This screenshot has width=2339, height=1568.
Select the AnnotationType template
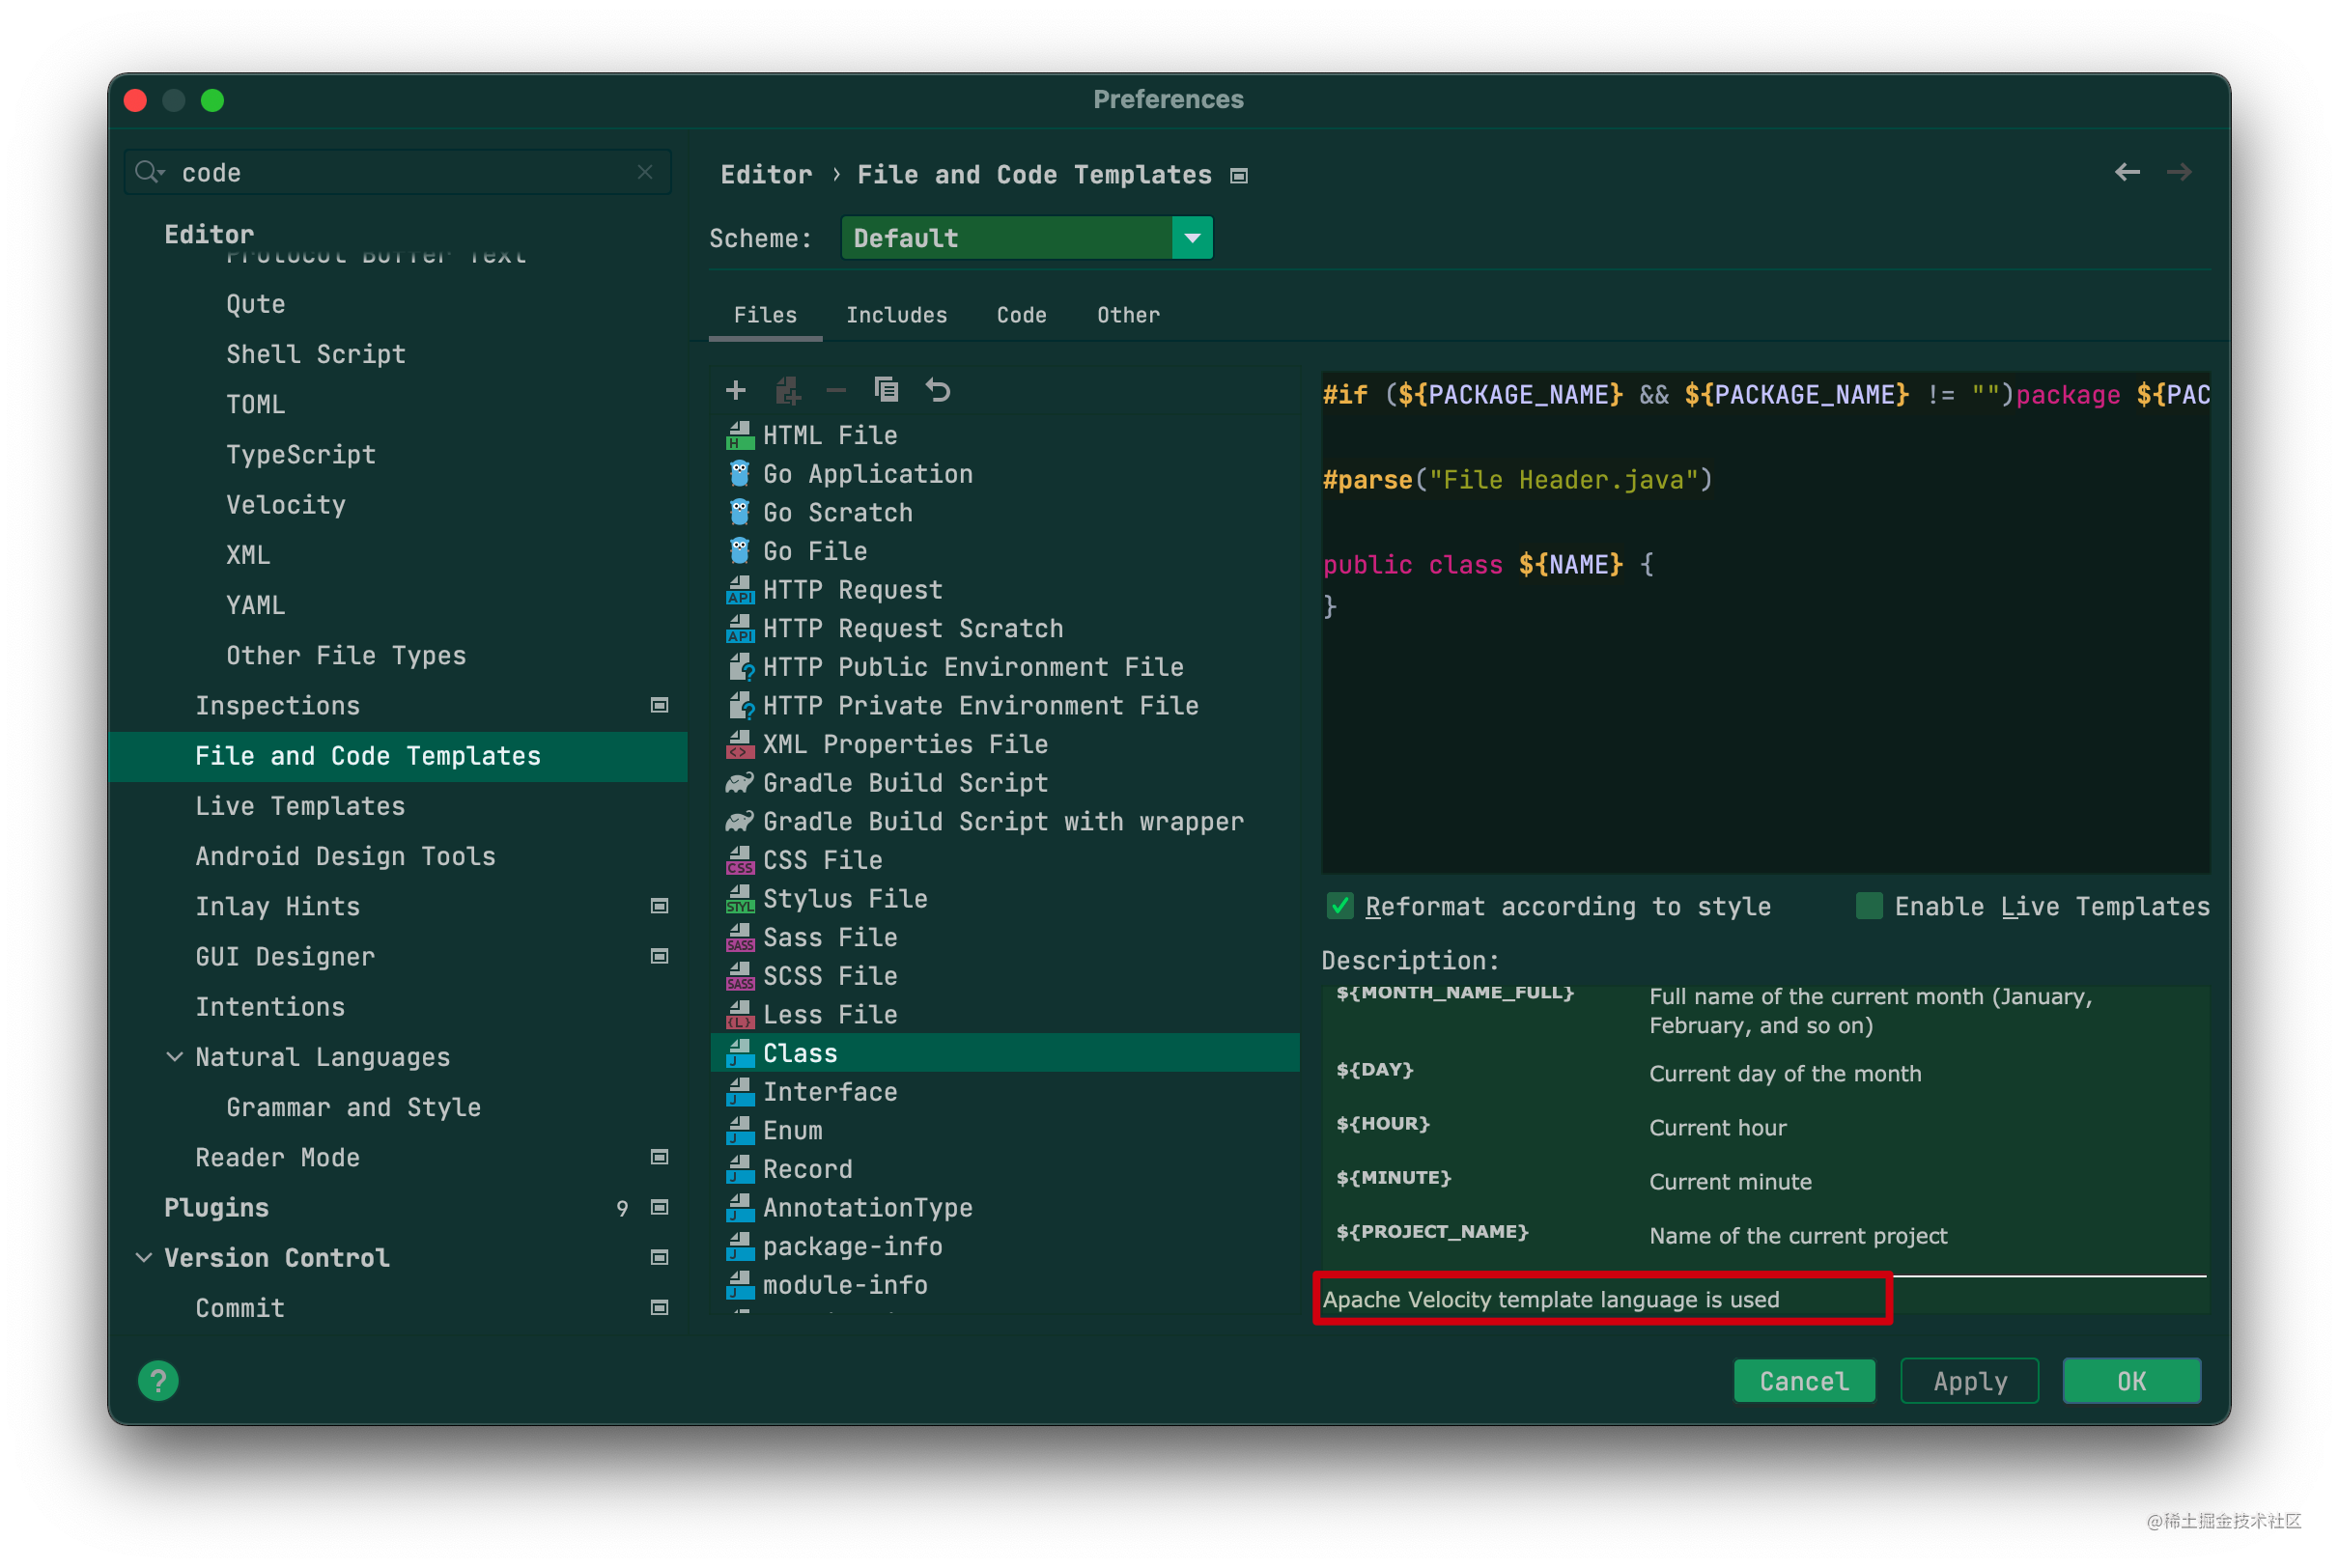(1004, 1207)
